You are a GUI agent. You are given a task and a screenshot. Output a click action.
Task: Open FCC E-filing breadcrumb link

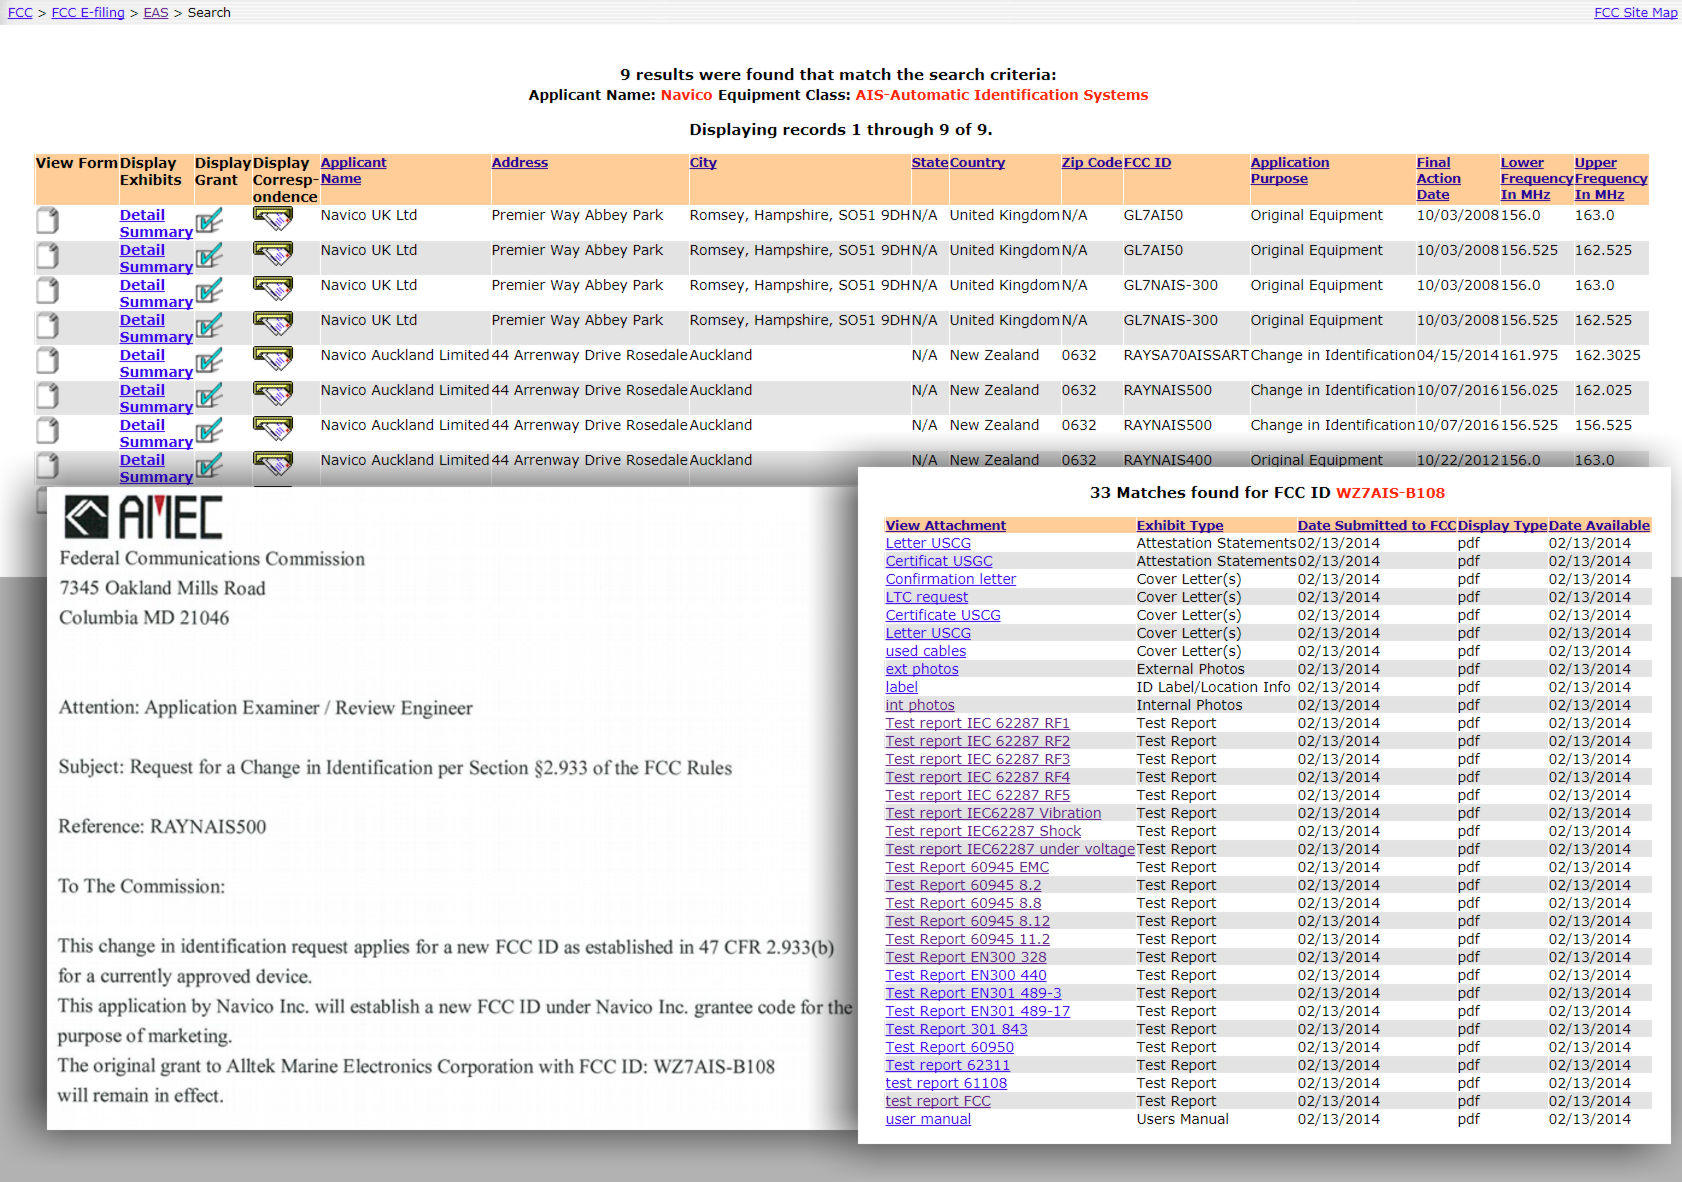tap(88, 13)
